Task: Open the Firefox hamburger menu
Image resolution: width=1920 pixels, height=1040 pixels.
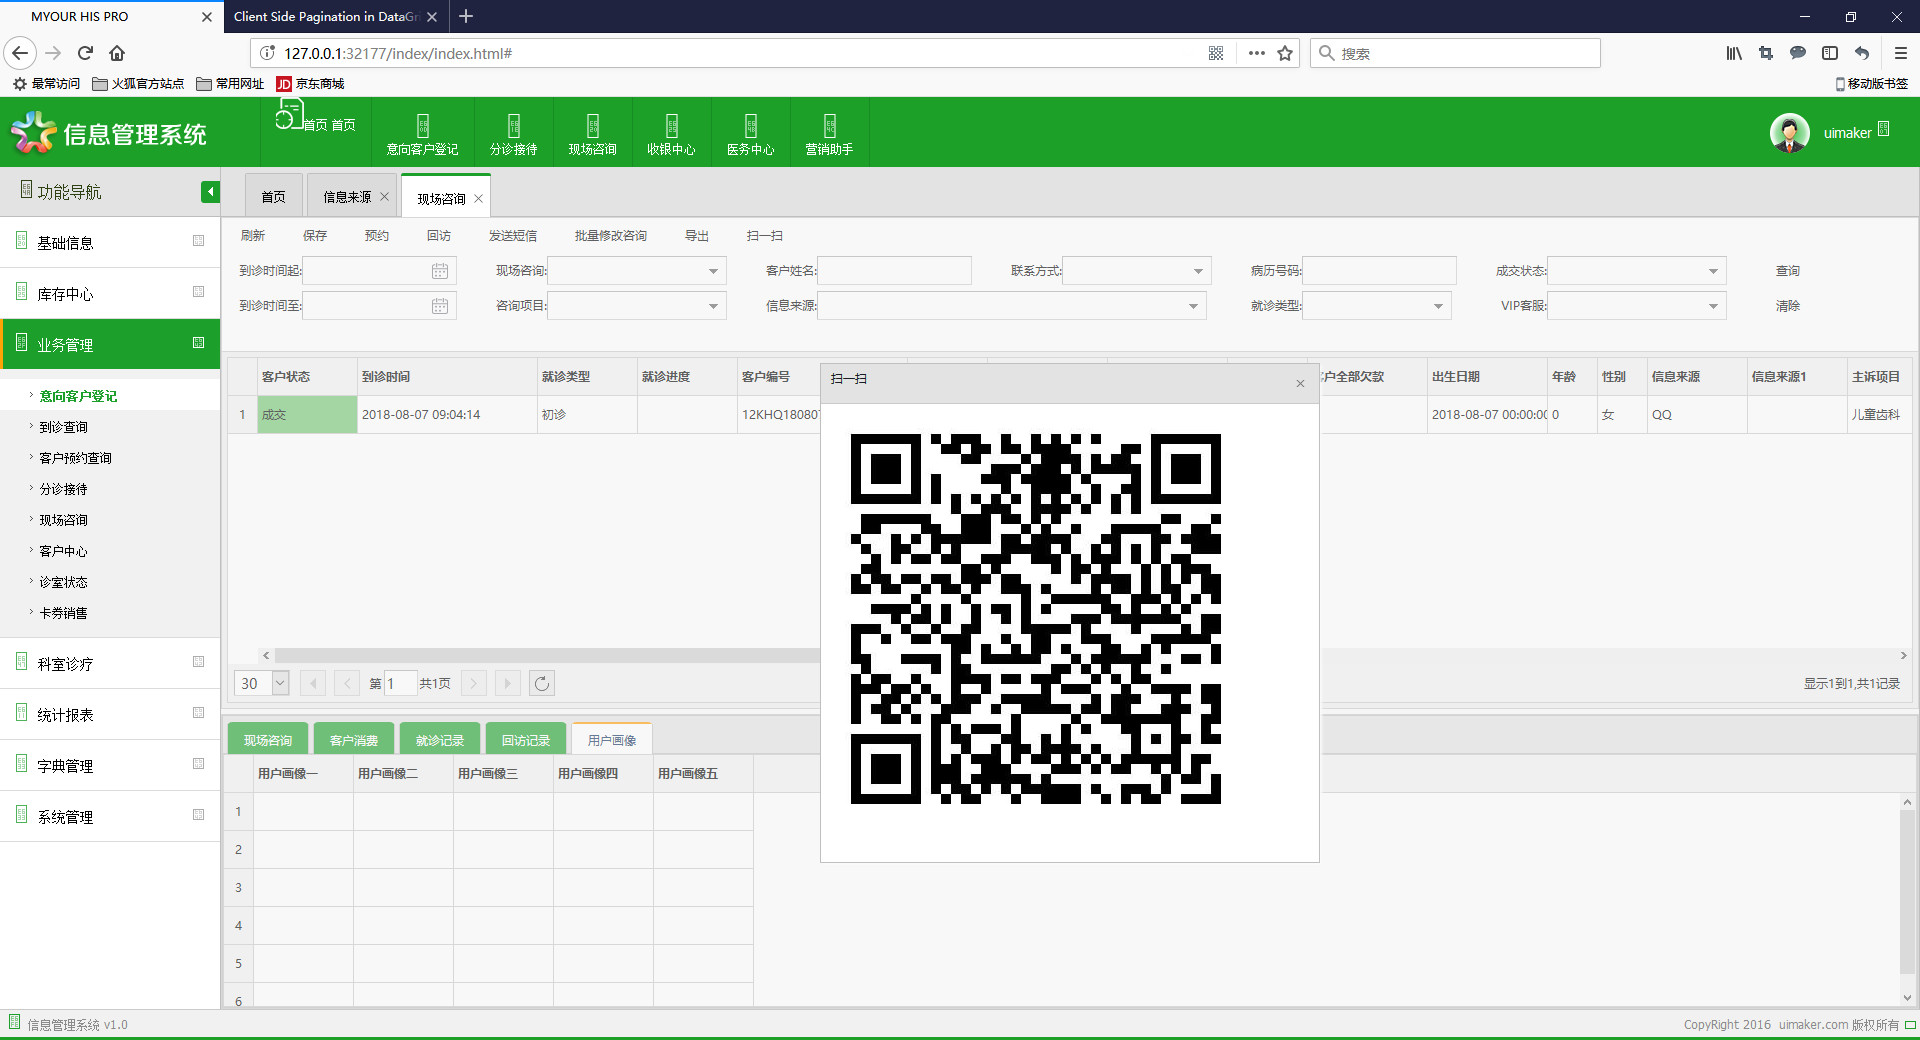Action: tap(1901, 53)
